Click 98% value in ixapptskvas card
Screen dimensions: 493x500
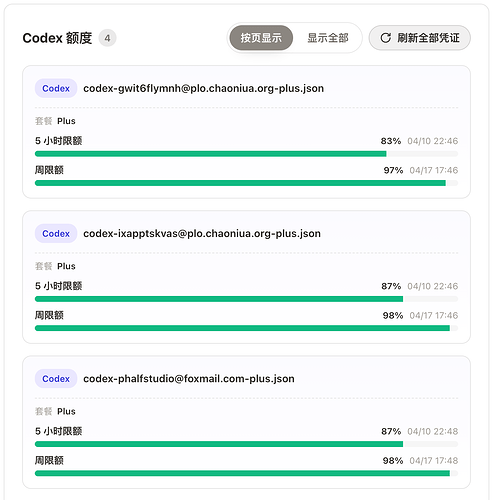393,315
